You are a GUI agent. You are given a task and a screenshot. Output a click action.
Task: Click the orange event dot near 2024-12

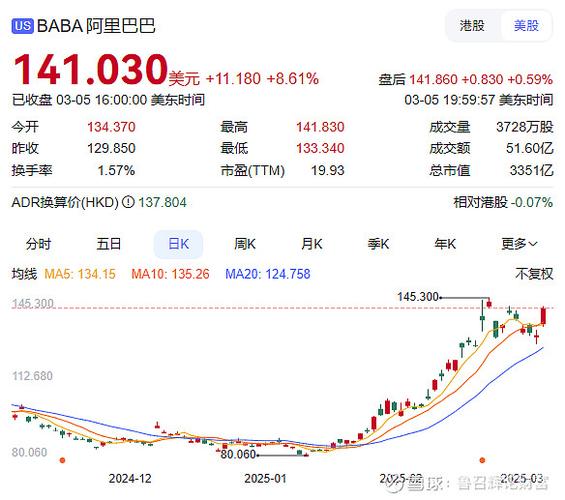(x=62, y=460)
